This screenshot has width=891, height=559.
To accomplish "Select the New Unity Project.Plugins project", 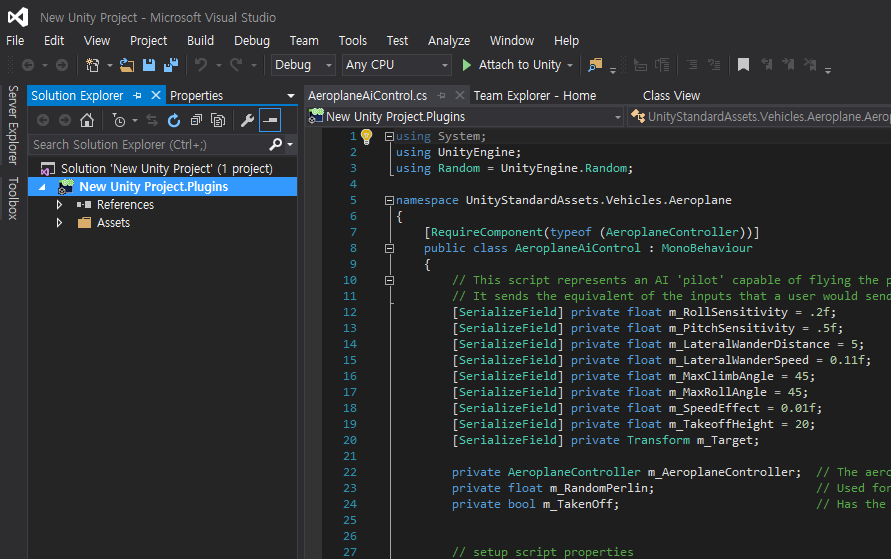I will 163,187.
